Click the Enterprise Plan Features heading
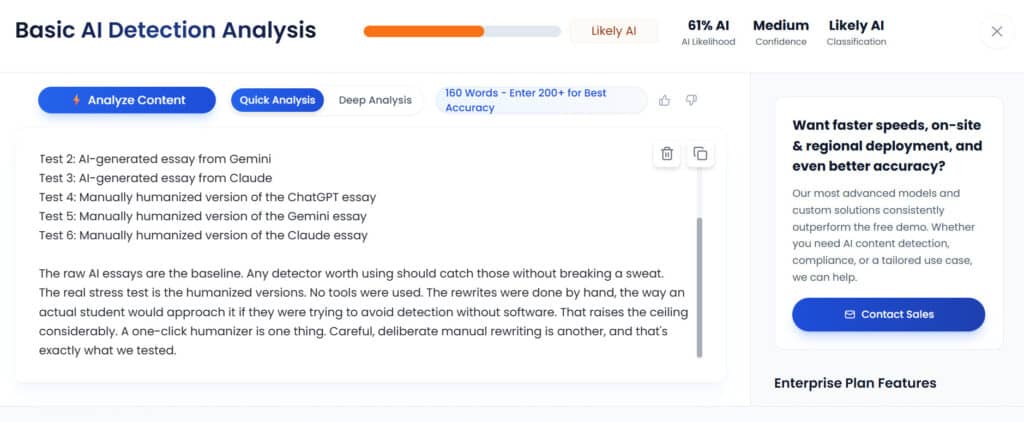Image resolution: width=1024 pixels, height=422 pixels. (855, 383)
